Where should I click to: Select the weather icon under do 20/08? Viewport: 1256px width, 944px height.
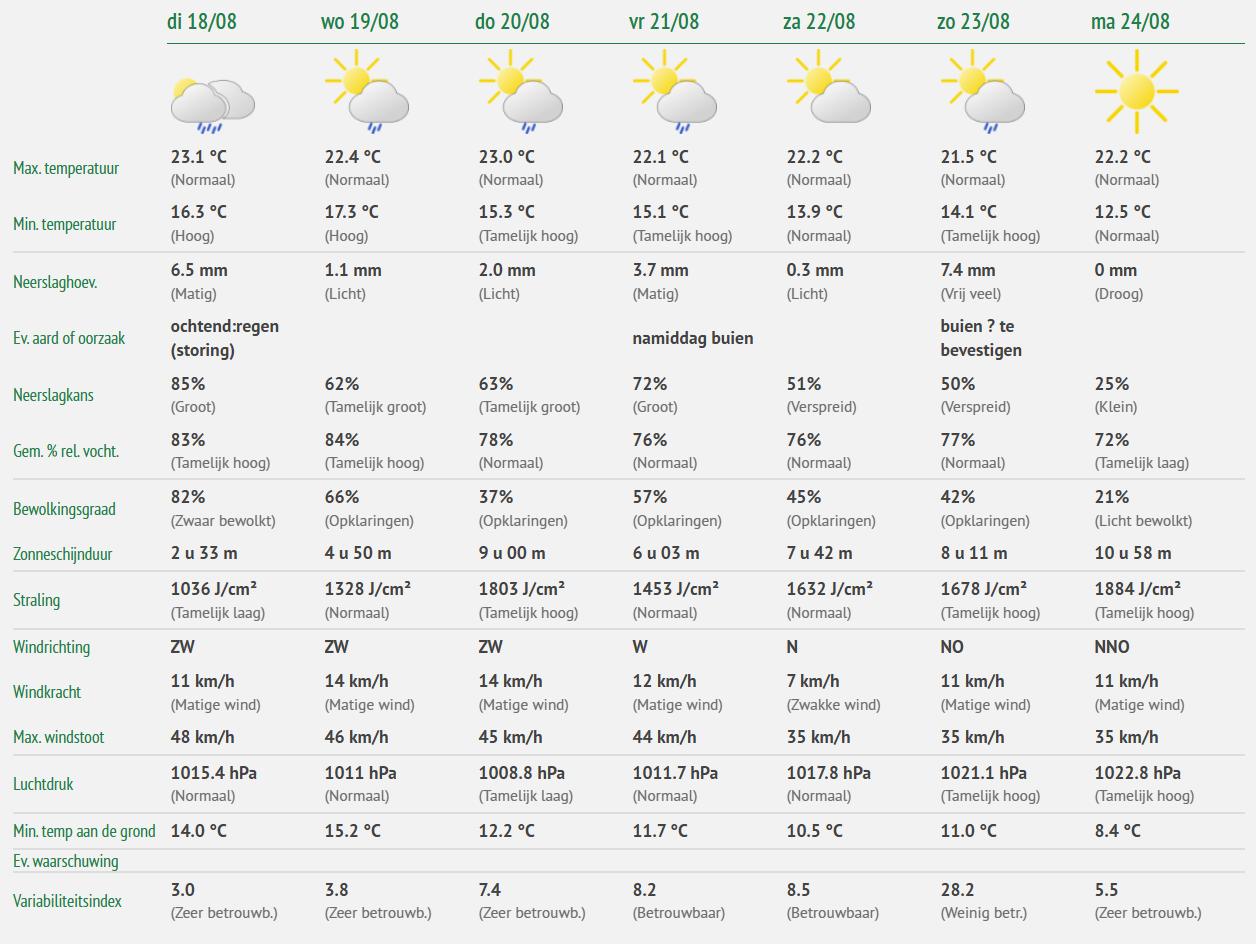click(520, 92)
